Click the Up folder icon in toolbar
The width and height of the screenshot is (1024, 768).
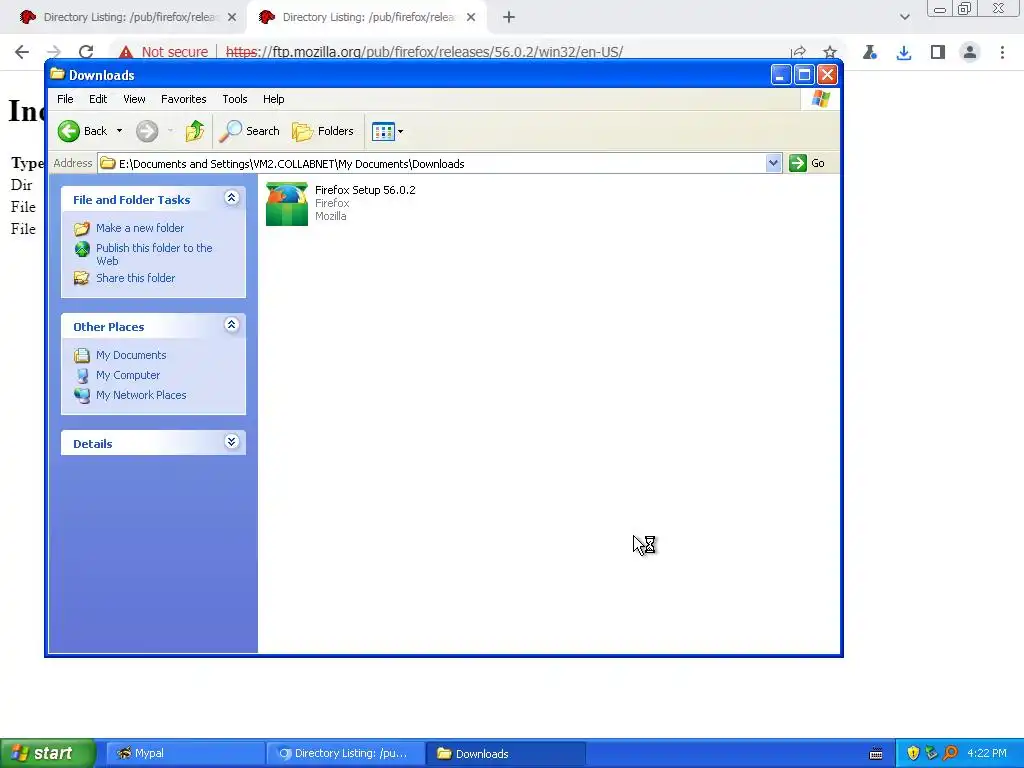coord(195,131)
